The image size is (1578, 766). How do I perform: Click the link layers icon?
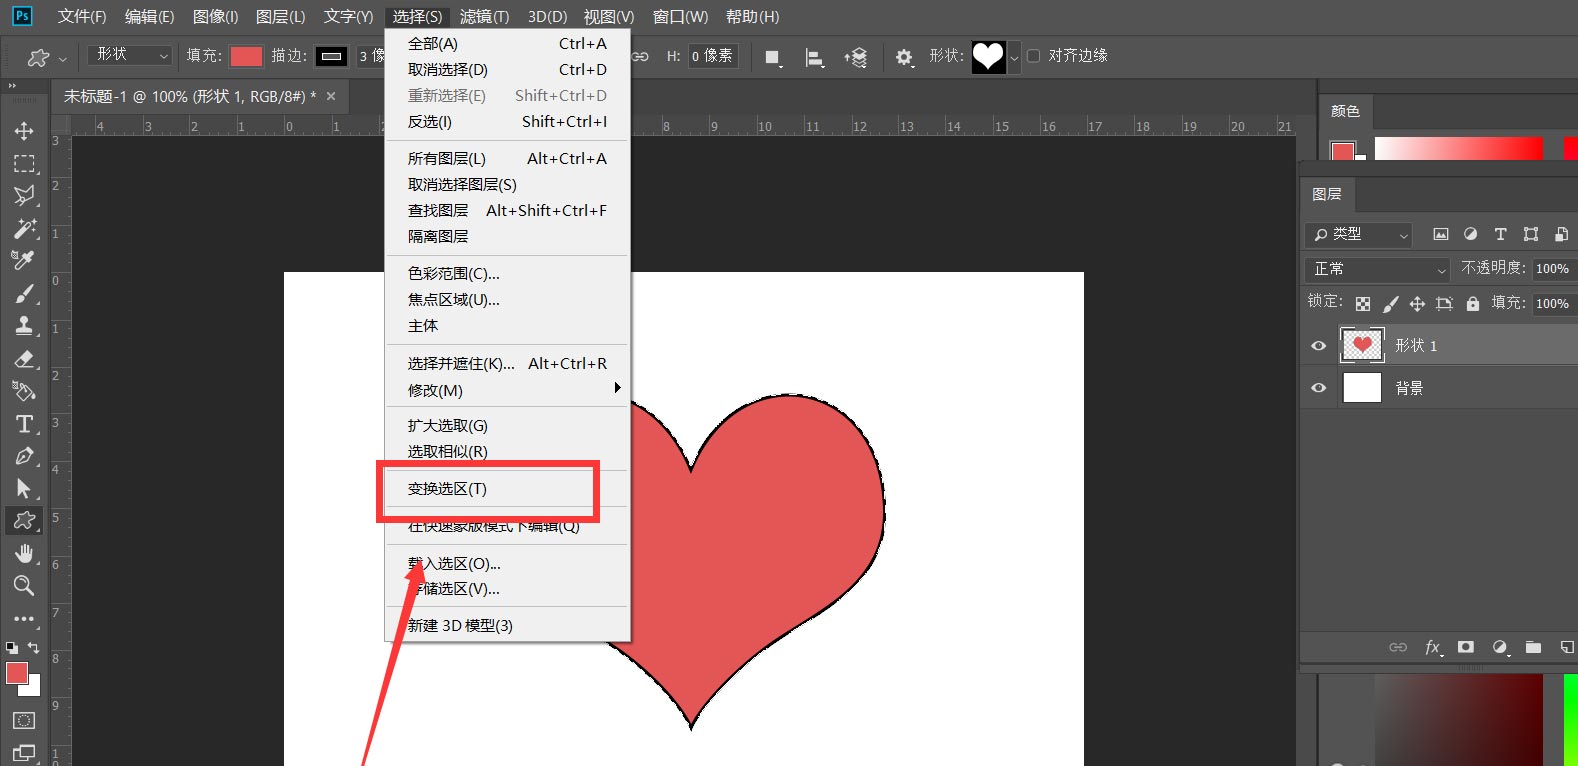click(1398, 647)
